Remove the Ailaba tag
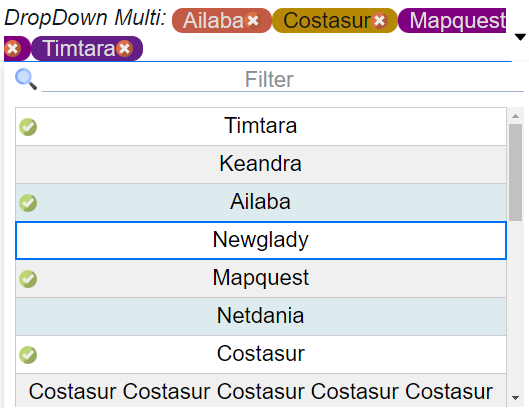 253,21
